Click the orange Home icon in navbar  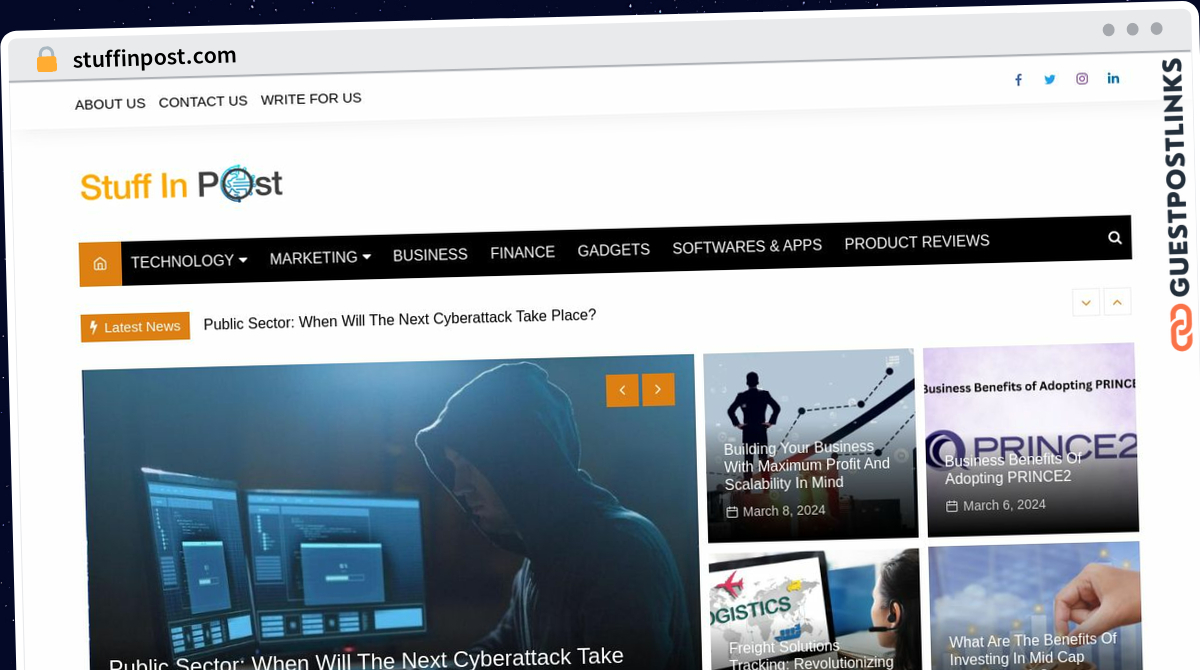[100, 264]
